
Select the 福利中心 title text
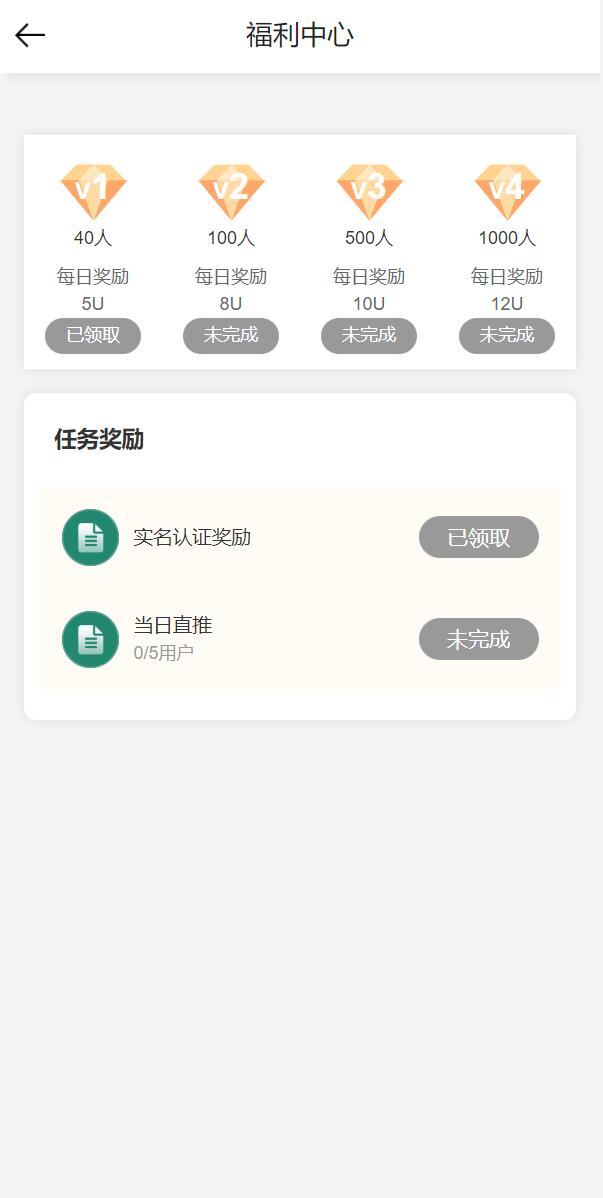pyautogui.click(x=301, y=34)
